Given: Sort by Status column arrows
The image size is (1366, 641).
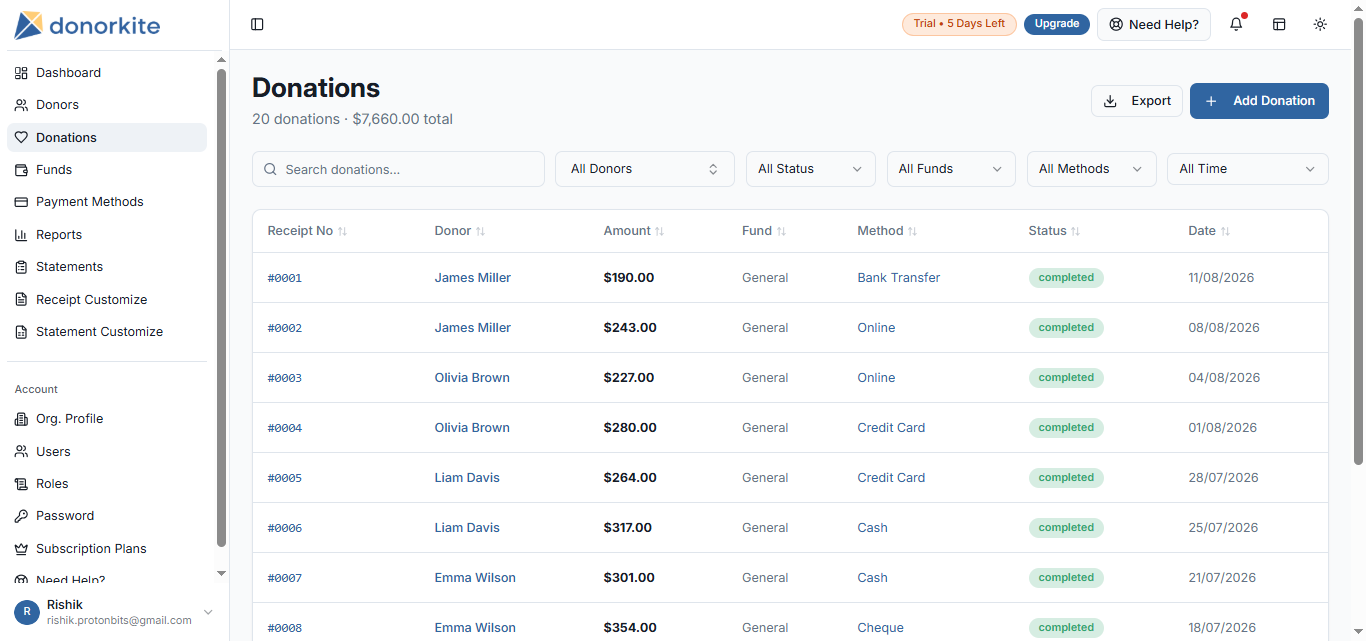Looking at the screenshot, I should [x=1075, y=231].
